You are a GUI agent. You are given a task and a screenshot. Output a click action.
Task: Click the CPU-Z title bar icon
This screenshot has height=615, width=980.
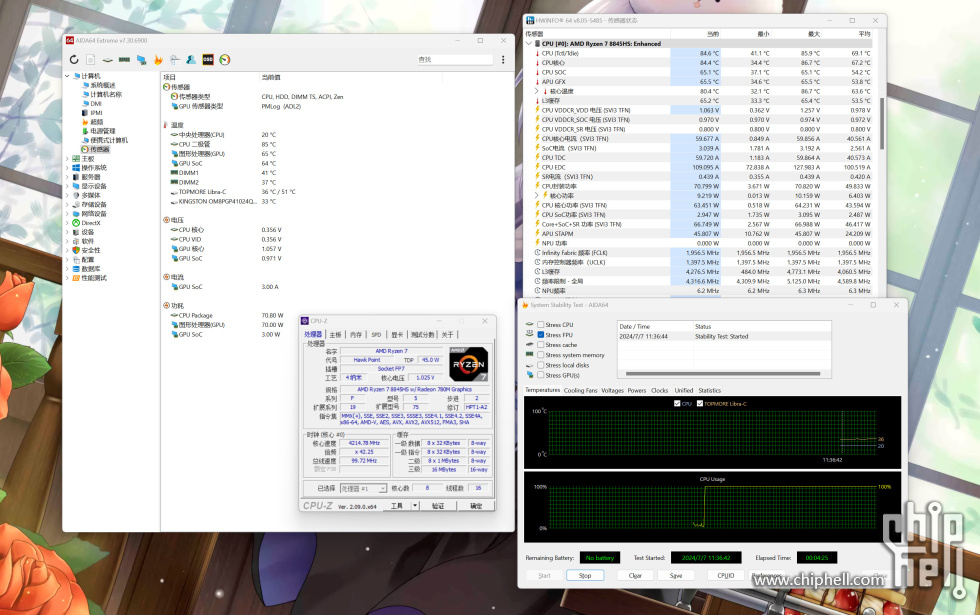305,321
